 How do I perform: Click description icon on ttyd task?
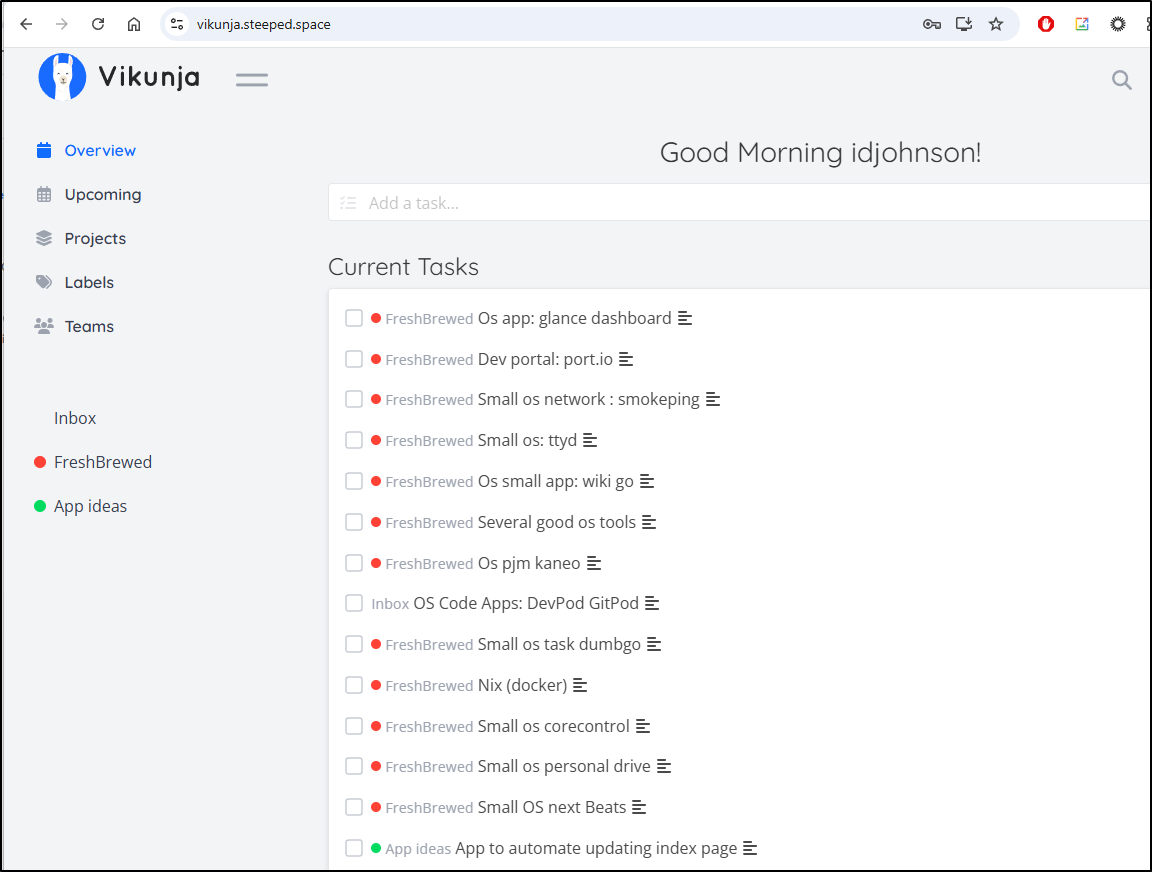pos(590,440)
